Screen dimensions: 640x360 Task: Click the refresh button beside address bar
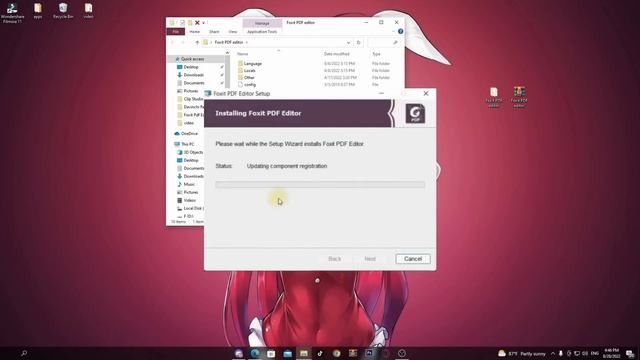[358, 42]
